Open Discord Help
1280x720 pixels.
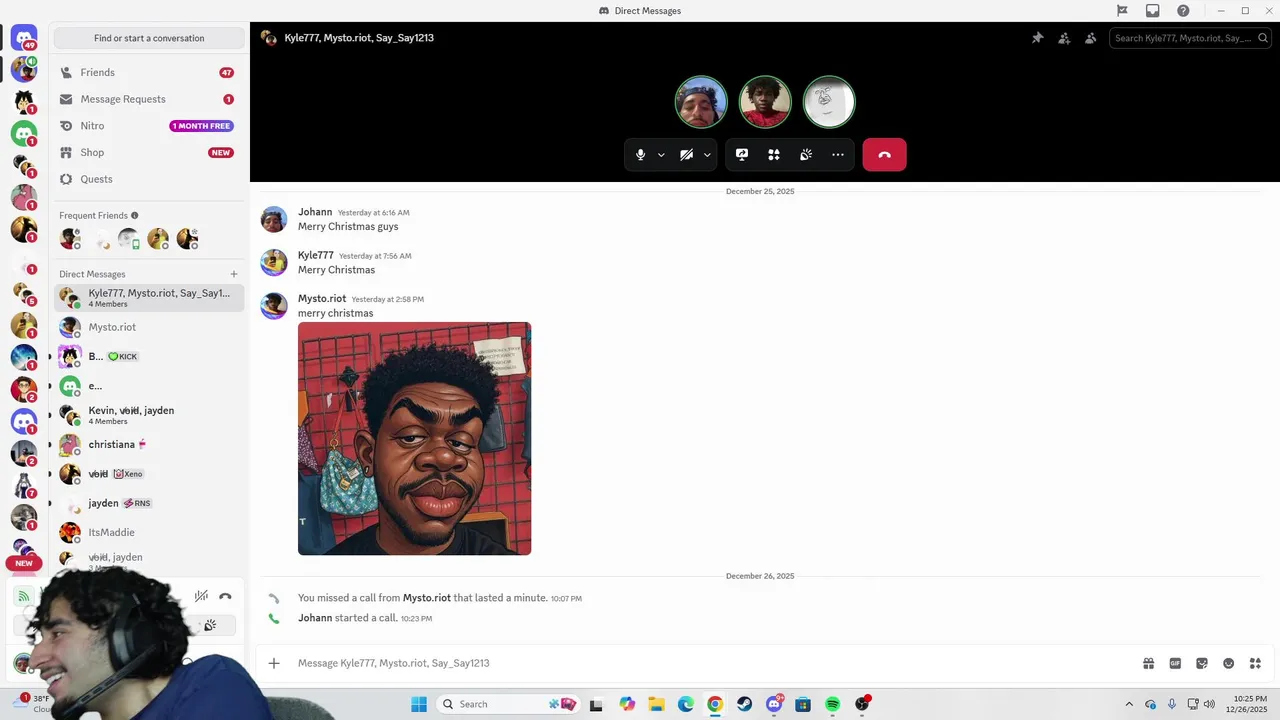coord(1184,11)
